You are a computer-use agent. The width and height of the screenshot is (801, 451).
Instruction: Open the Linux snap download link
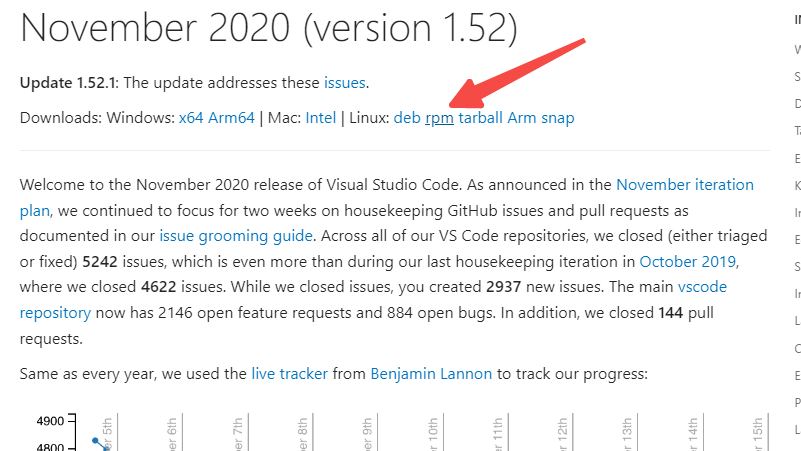pos(558,118)
